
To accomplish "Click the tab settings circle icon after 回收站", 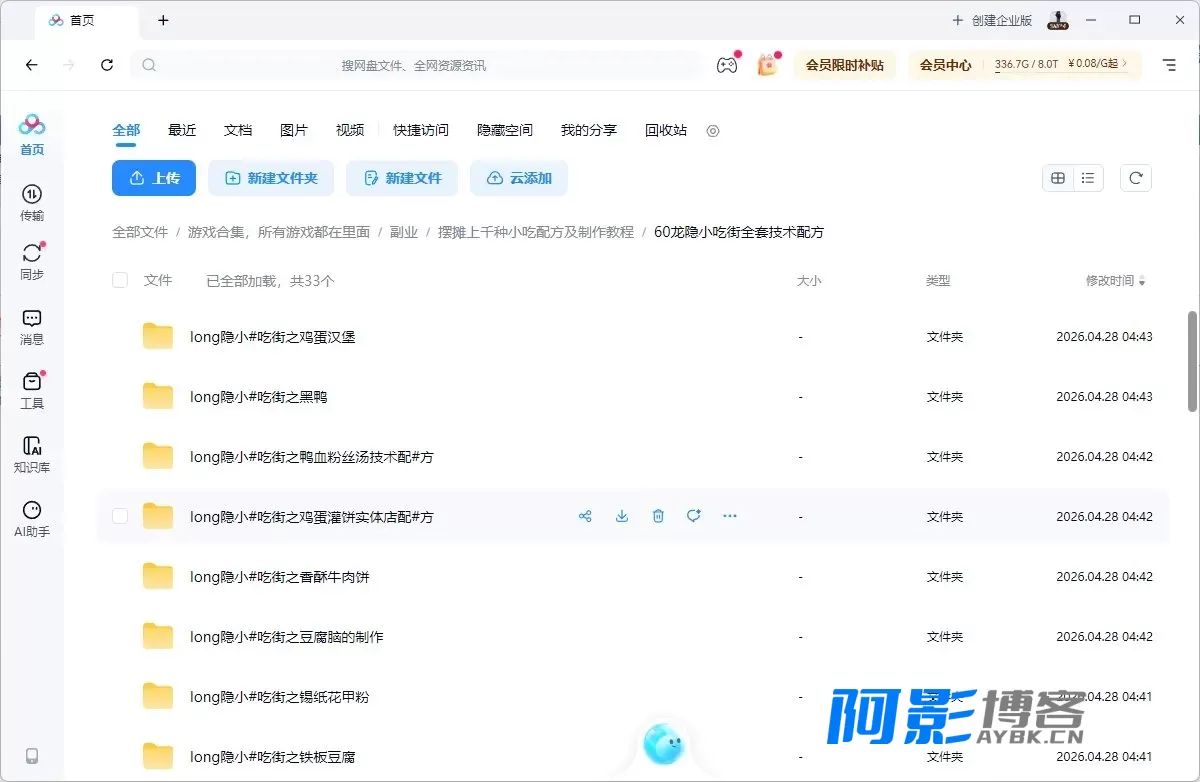I will [713, 131].
